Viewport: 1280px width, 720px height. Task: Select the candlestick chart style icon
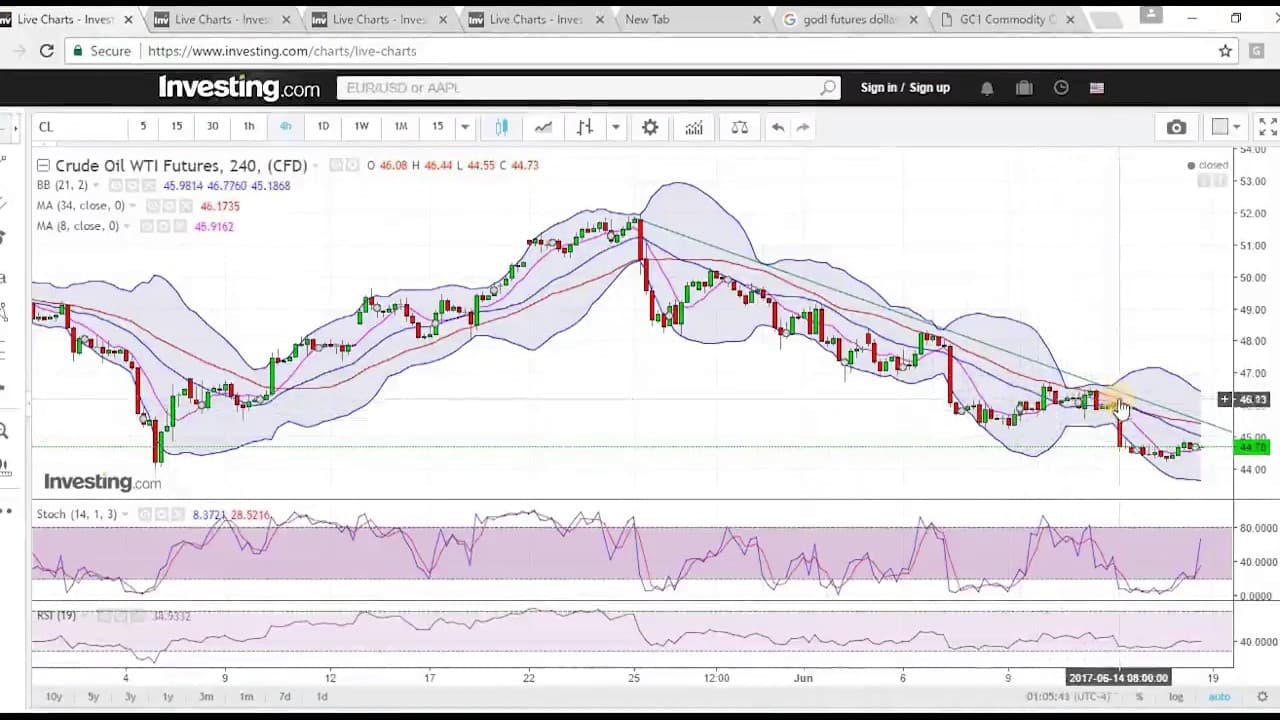click(501, 127)
